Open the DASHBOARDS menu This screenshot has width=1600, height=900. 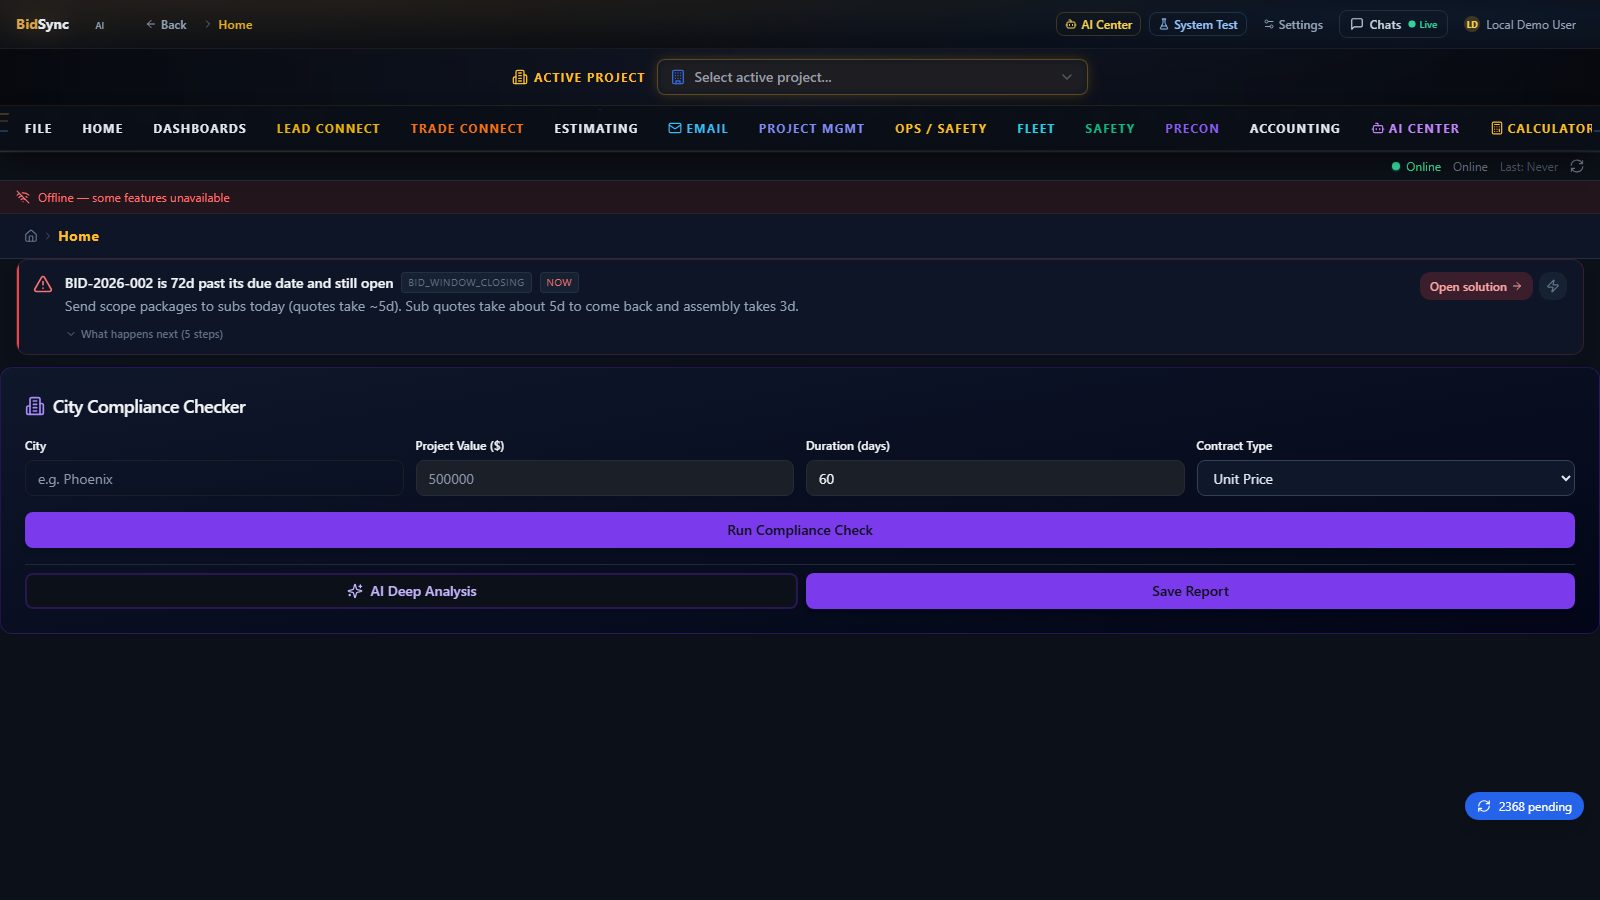pyautogui.click(x=199, y=128)
